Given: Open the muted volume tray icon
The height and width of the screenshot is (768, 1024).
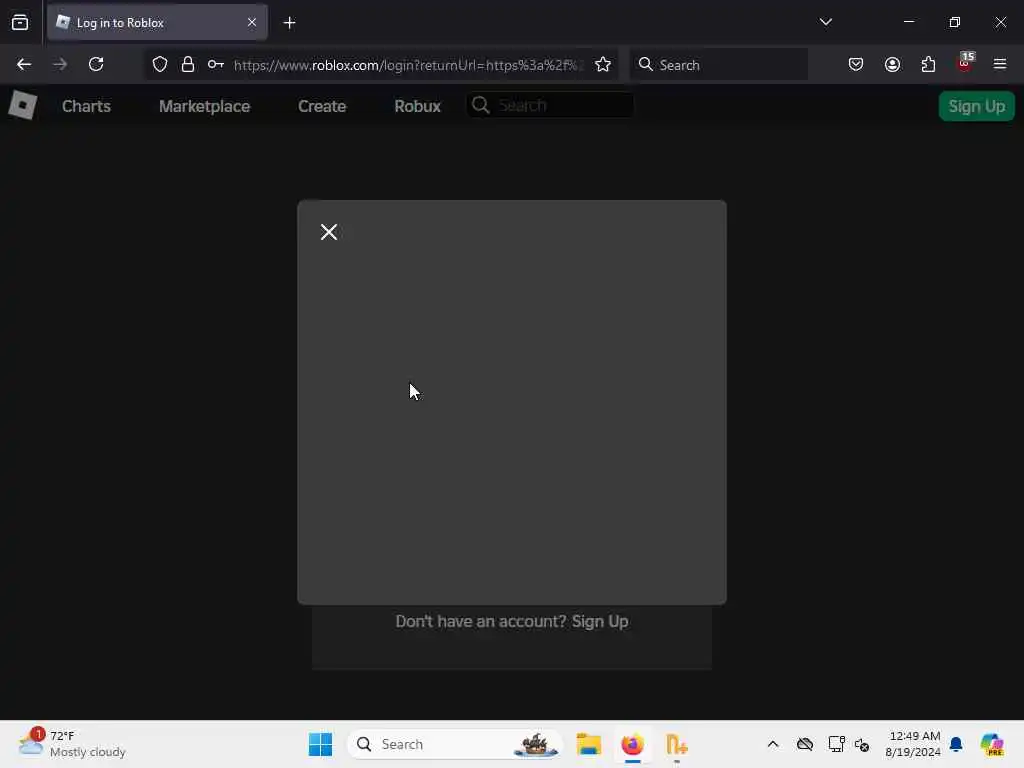Looking at the screenshot, I should click(861, 744).
